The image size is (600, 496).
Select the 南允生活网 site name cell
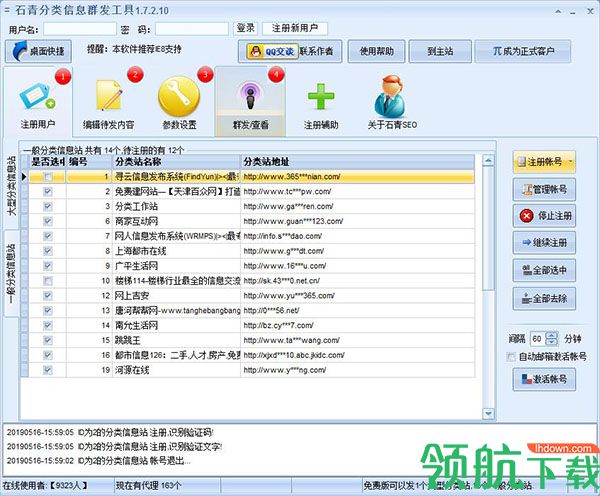point(176,325)
